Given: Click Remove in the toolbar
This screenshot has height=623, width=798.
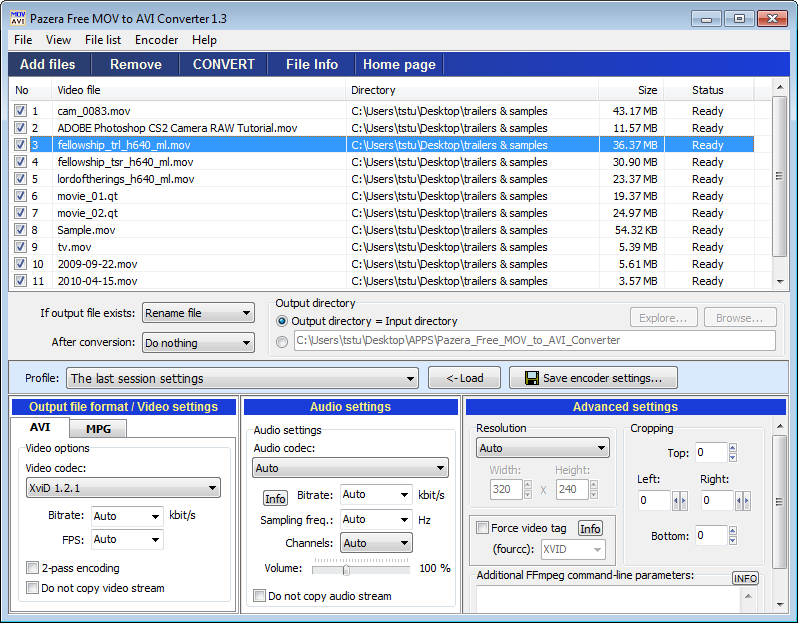Looking at the screenshot, I should coord(136,64).
